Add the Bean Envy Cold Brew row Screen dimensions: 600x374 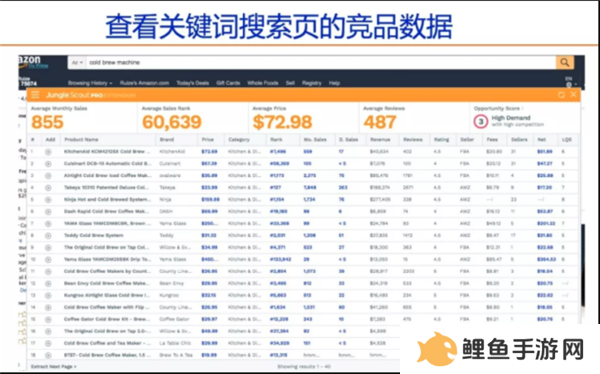point(48,284)
